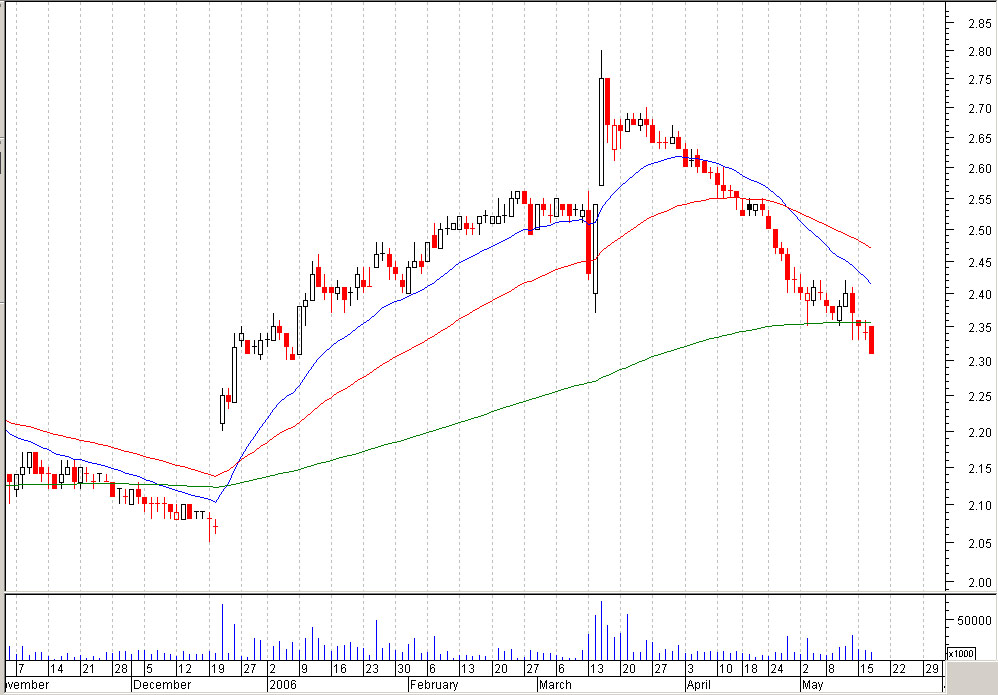Click the "2.50" price axis label

[980, 230]
